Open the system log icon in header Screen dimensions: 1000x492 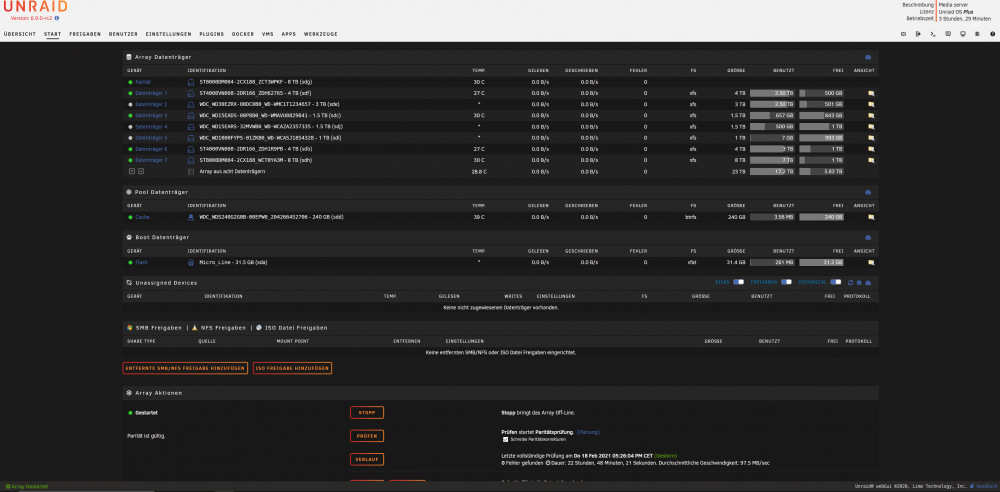tap(977, 34)
